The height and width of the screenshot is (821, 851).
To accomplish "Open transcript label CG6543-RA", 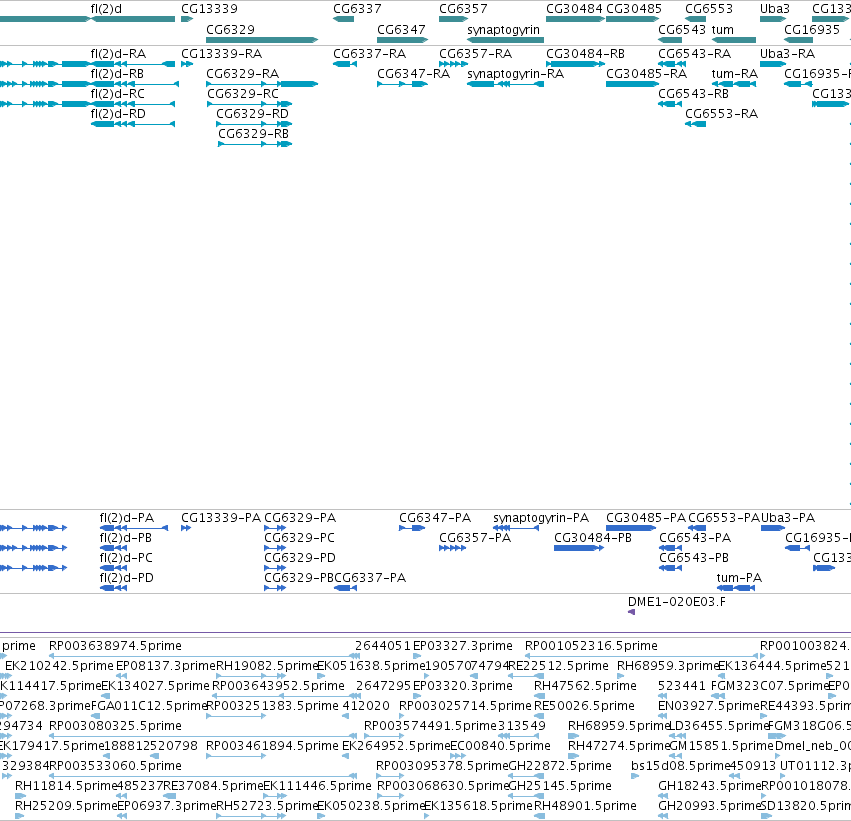I will [x=695, y=54].
